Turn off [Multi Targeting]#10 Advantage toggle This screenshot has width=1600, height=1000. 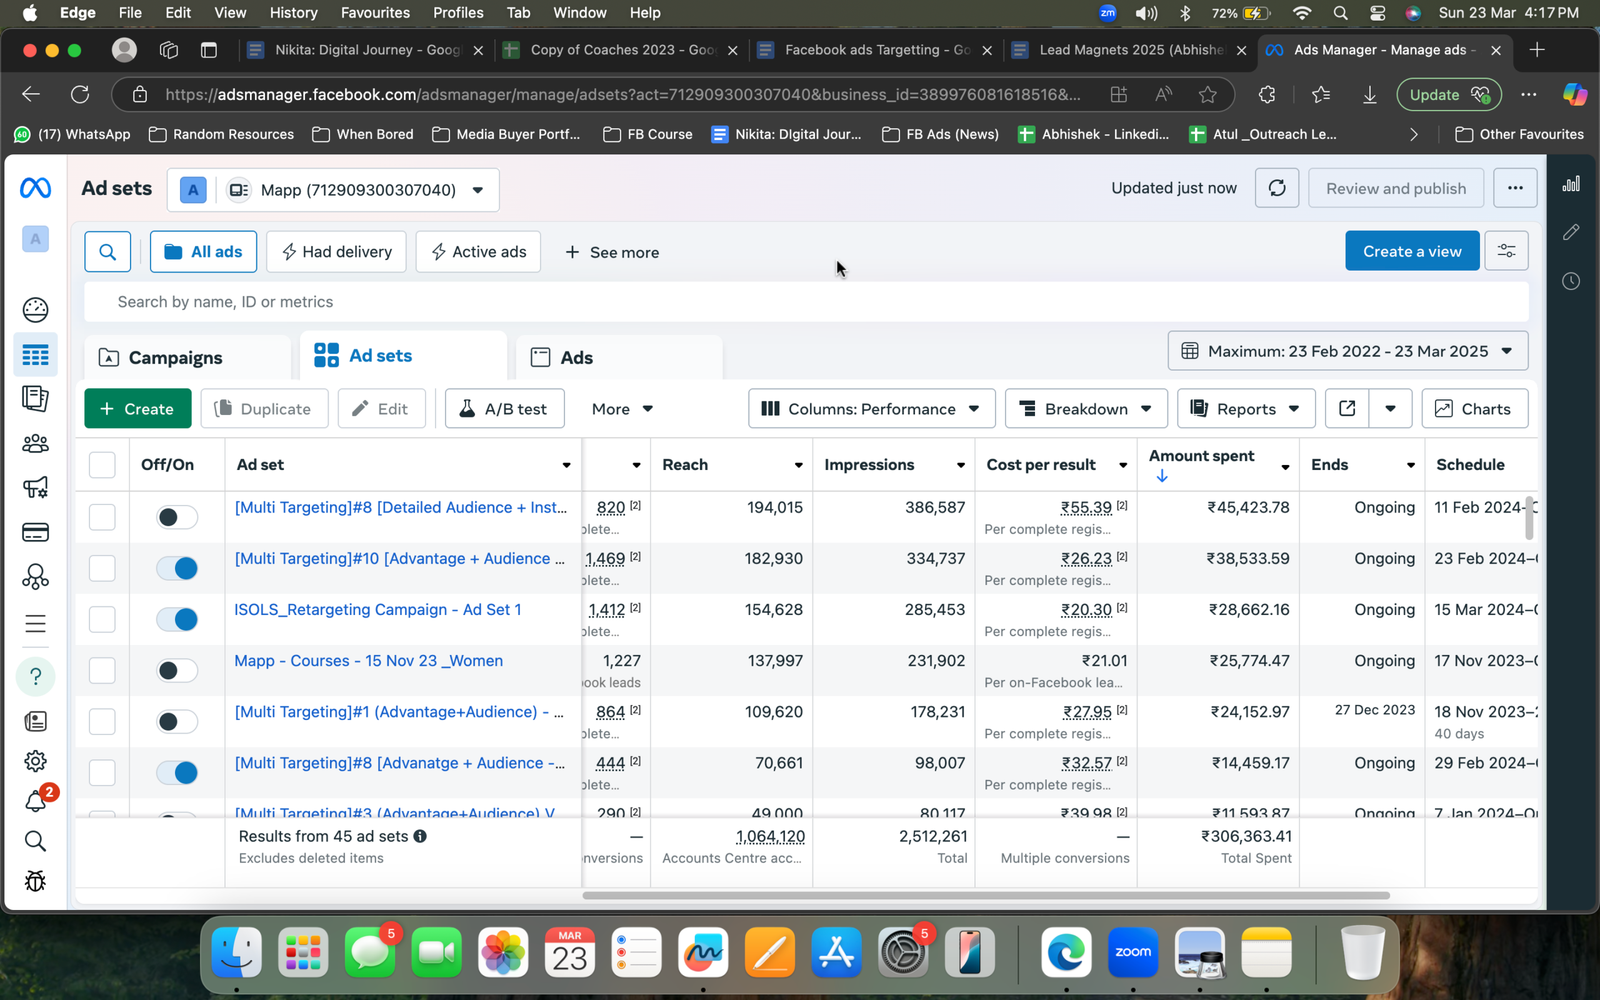click(x=177, y=568)
